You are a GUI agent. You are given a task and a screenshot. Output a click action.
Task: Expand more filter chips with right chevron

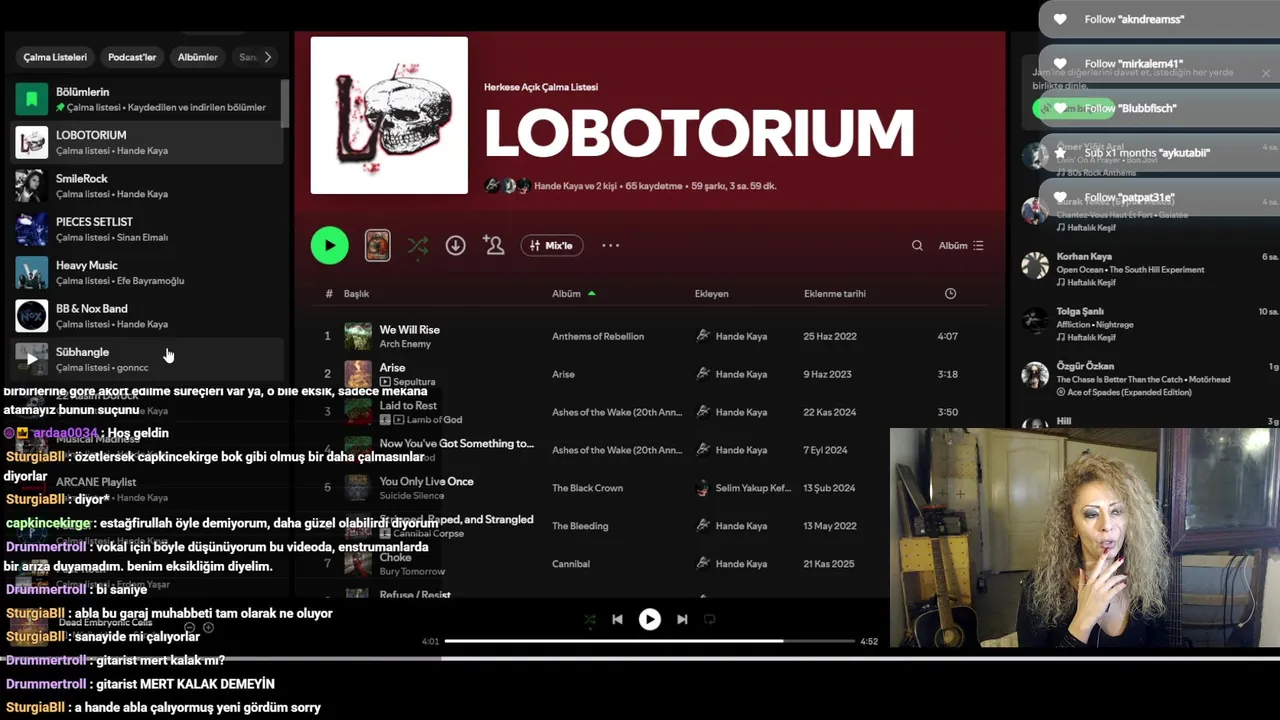(268, 57)
